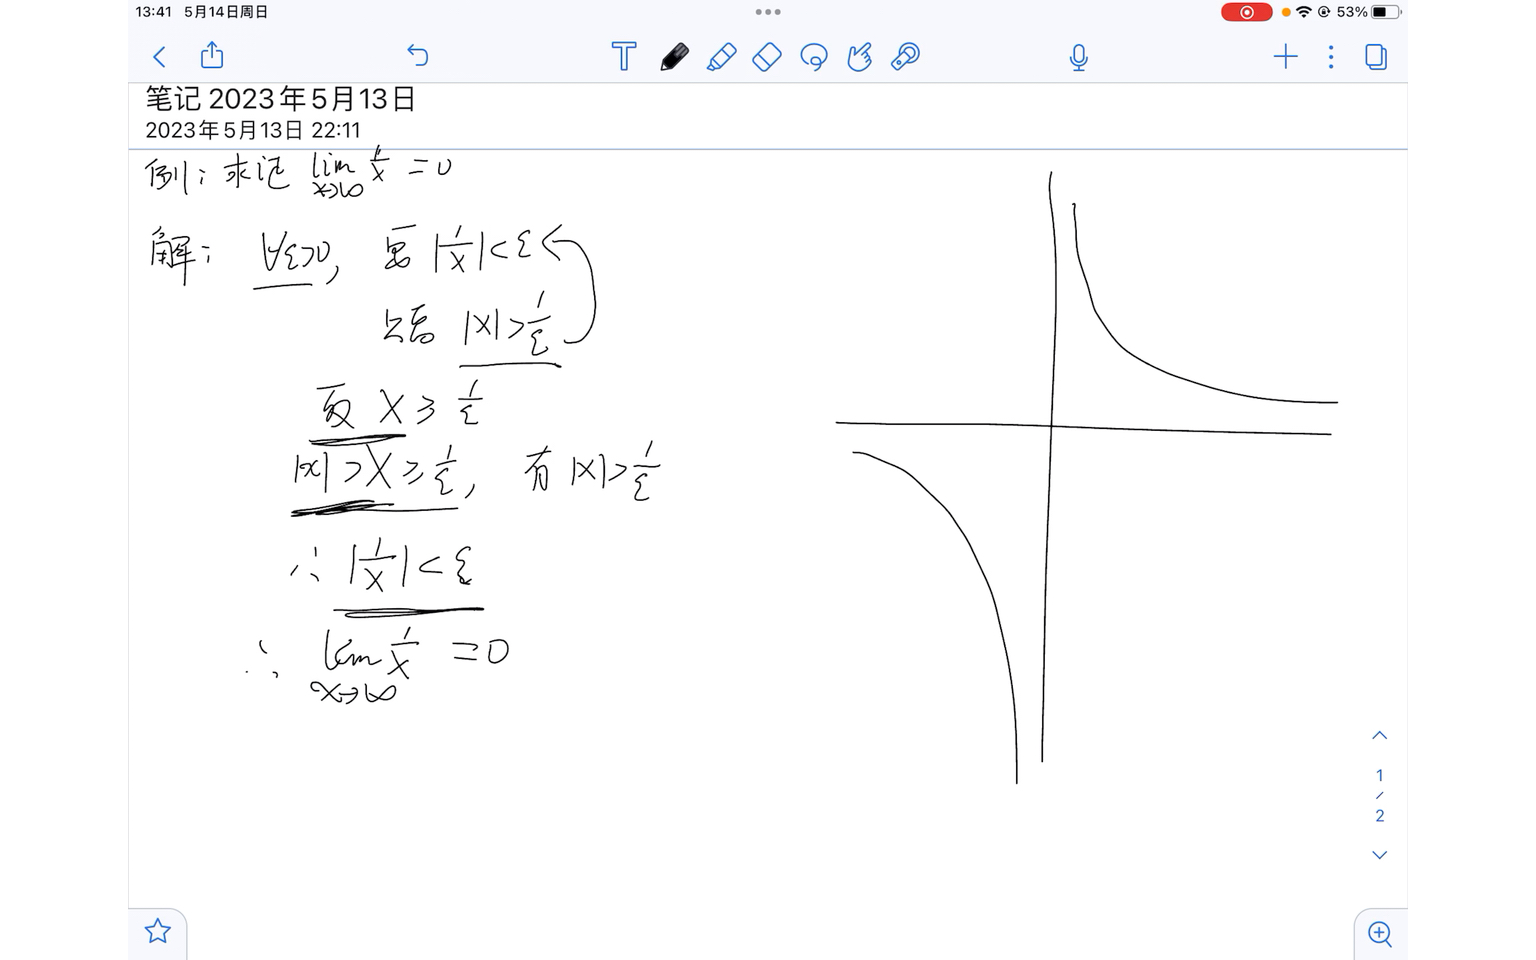Click the page number indicator 1/2

(x=1380, y=795)
